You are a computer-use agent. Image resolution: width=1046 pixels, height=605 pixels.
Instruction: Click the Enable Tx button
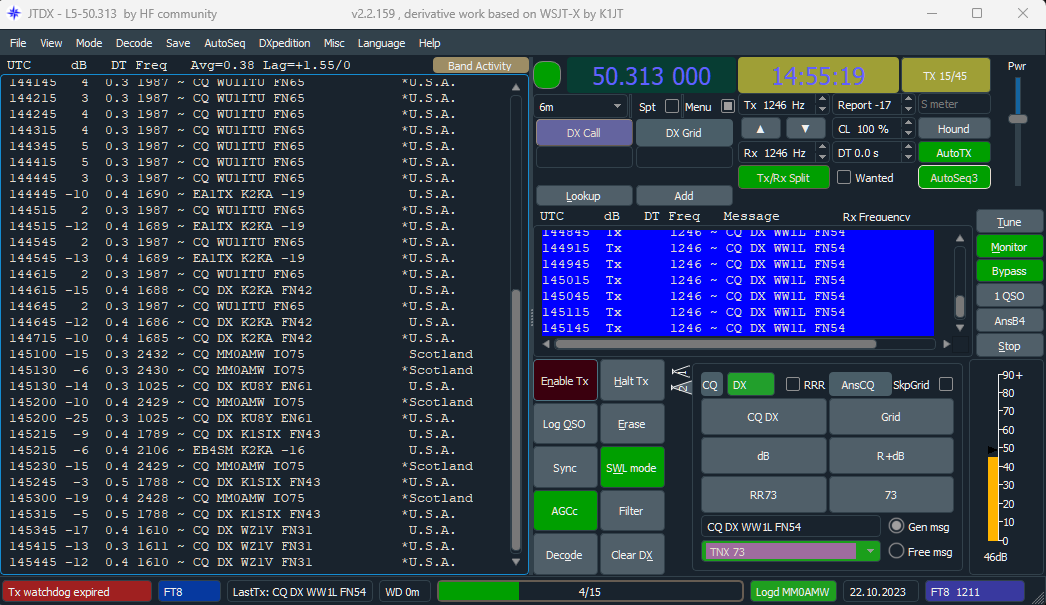564,381
